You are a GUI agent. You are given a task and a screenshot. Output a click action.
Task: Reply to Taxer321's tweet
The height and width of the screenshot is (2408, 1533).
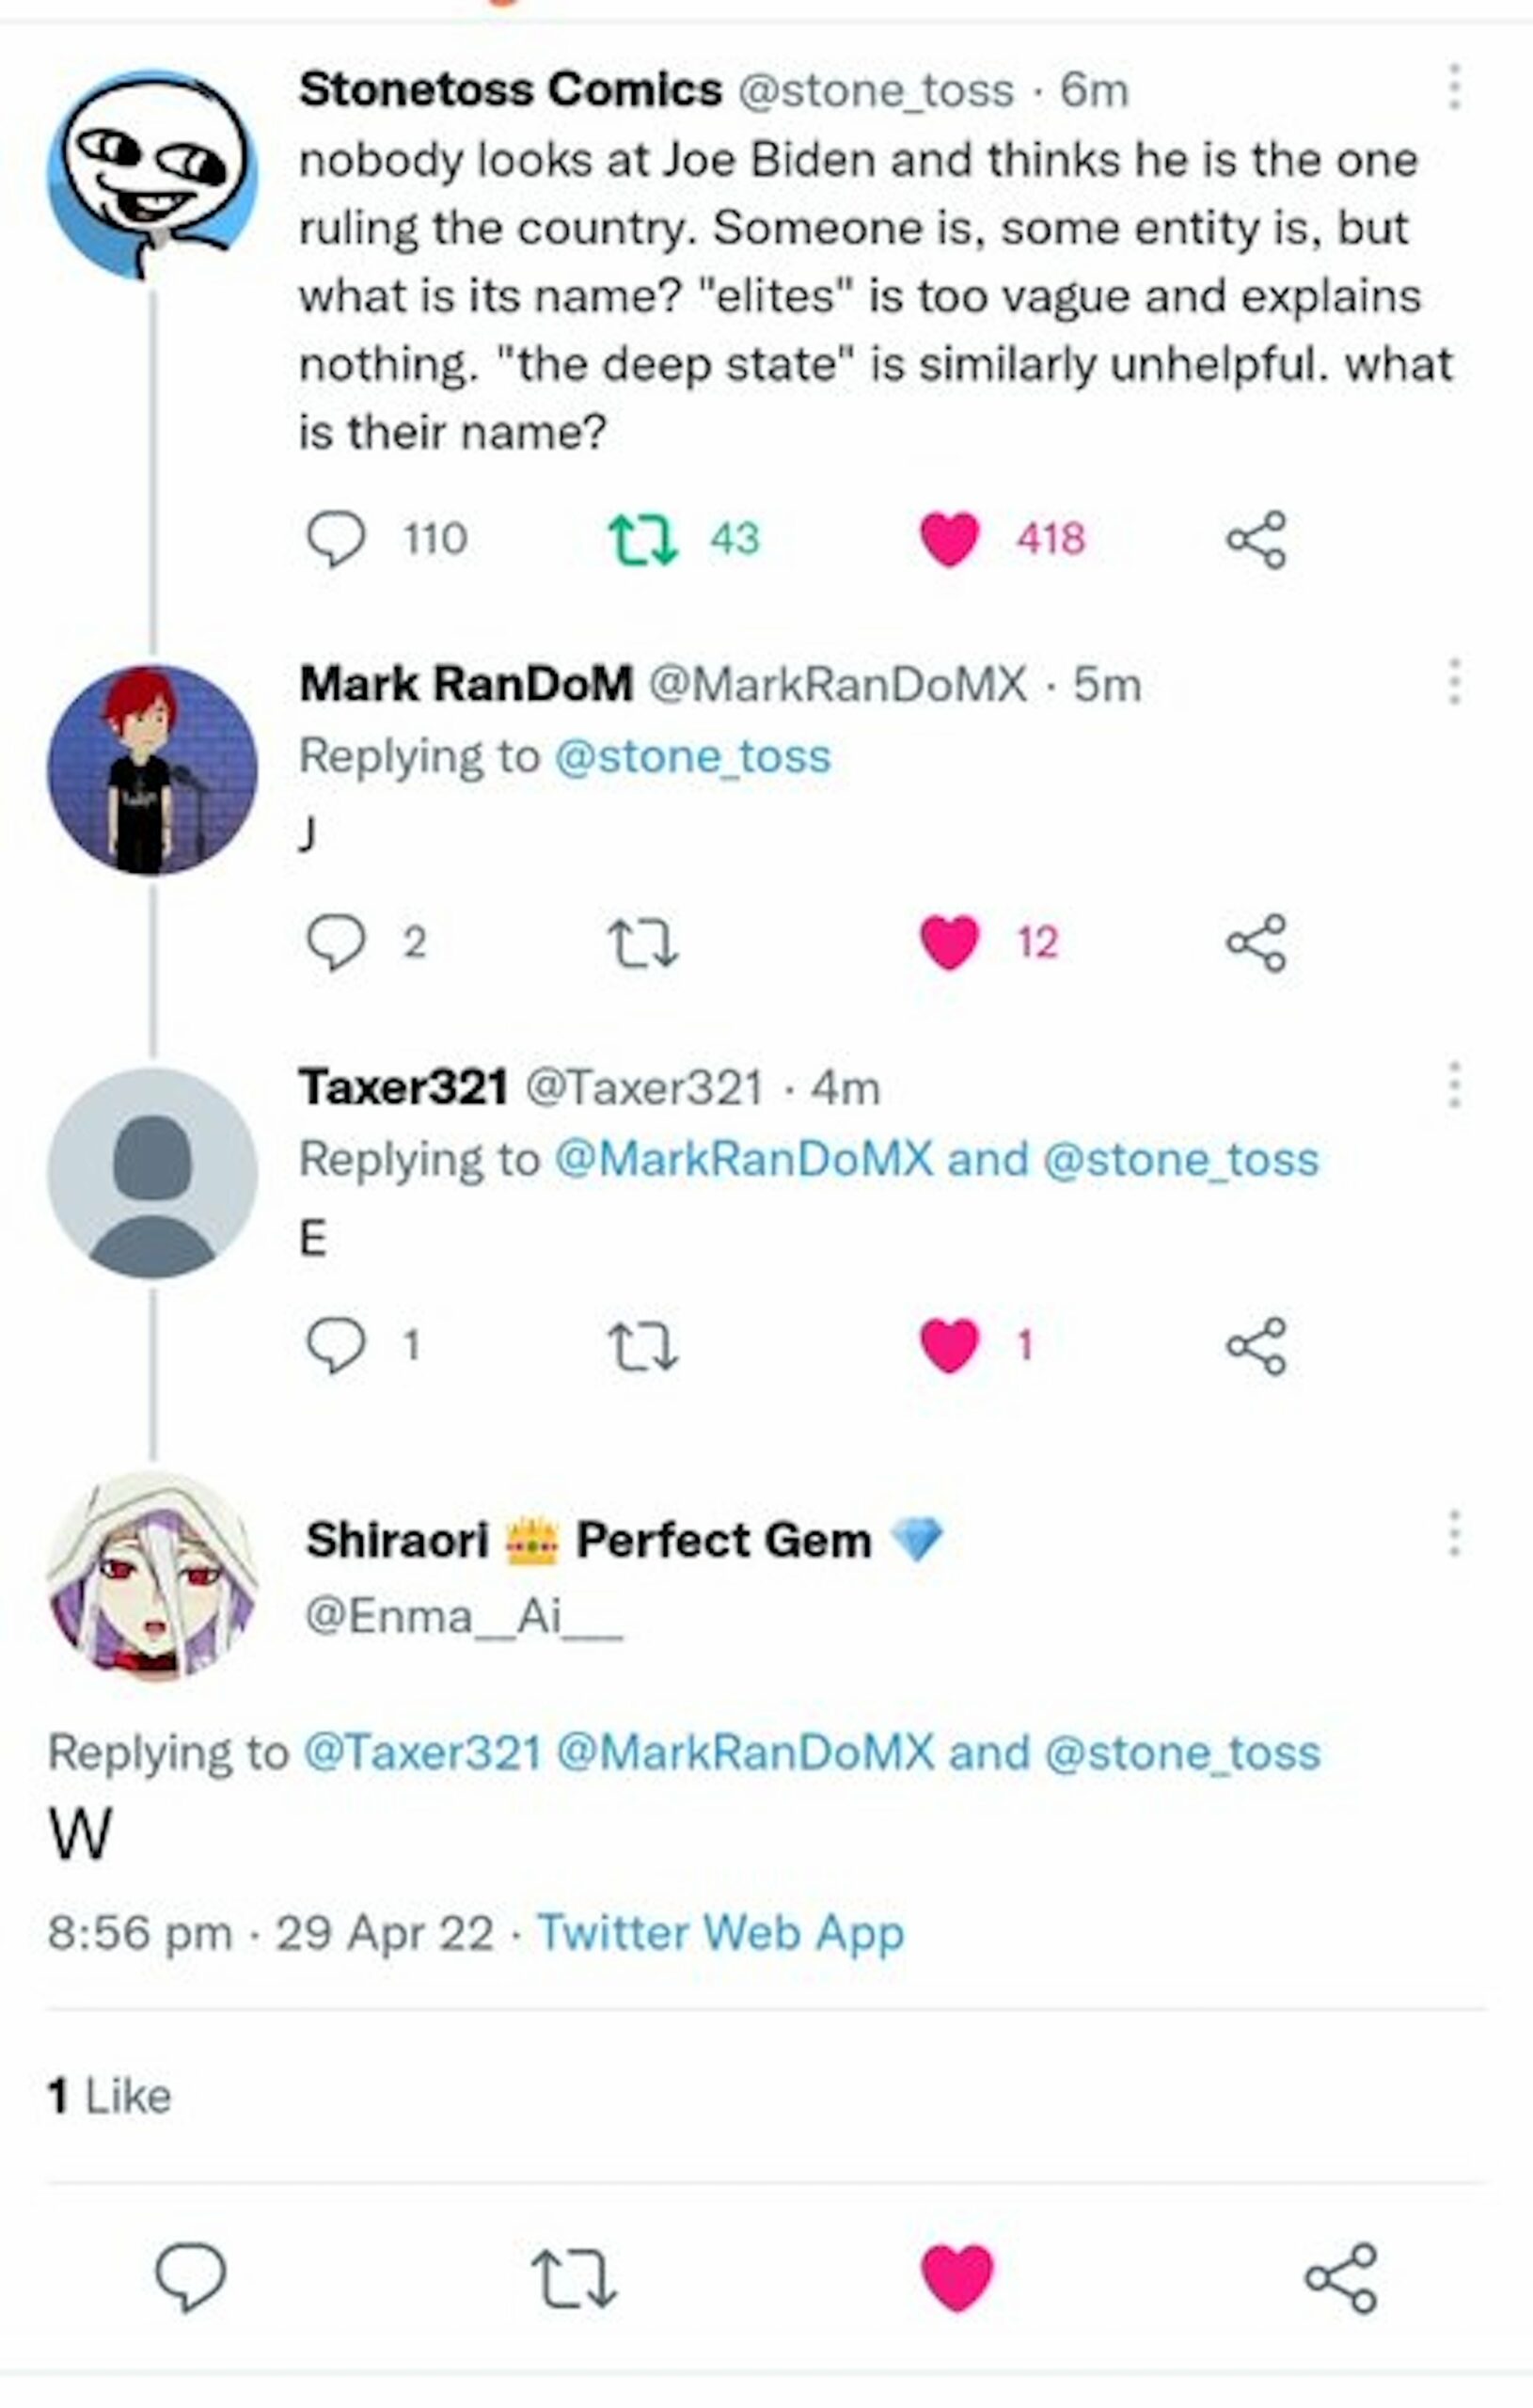point(335,1346)
